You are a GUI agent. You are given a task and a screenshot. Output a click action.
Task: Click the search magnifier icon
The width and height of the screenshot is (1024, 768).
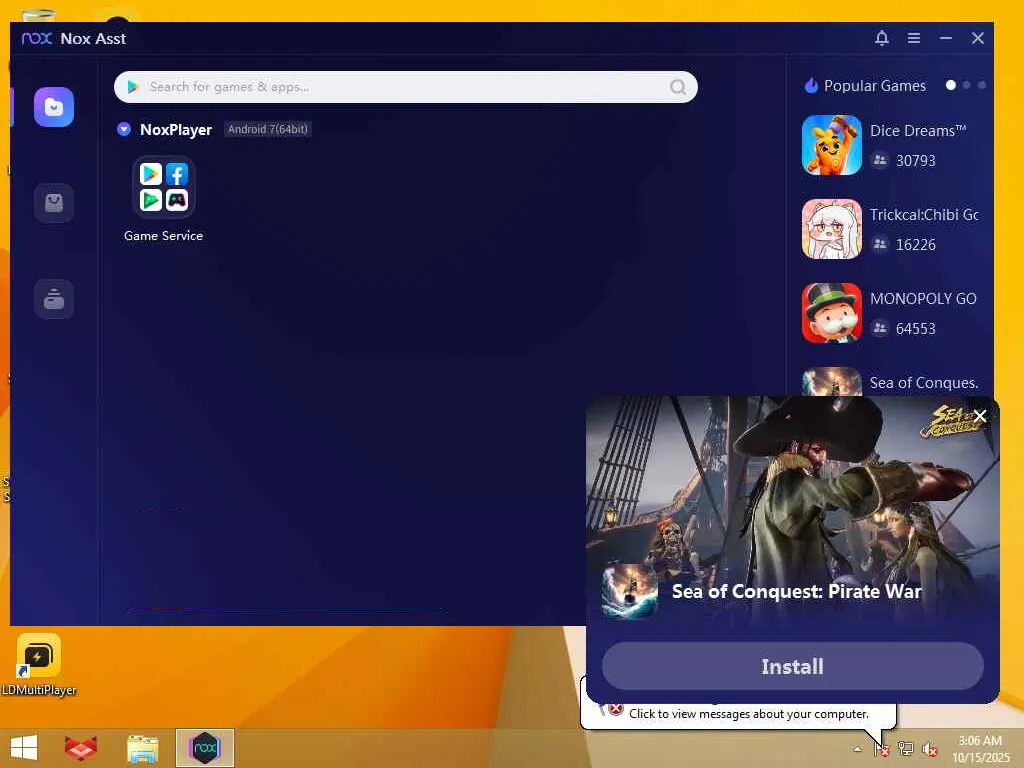[678, 87]
